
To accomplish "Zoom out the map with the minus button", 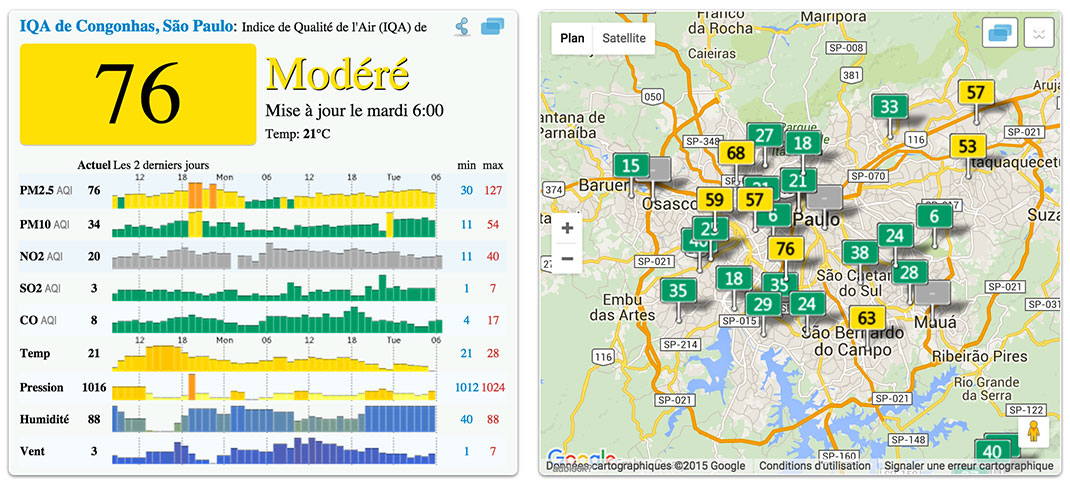I will [x=567, y=259].
